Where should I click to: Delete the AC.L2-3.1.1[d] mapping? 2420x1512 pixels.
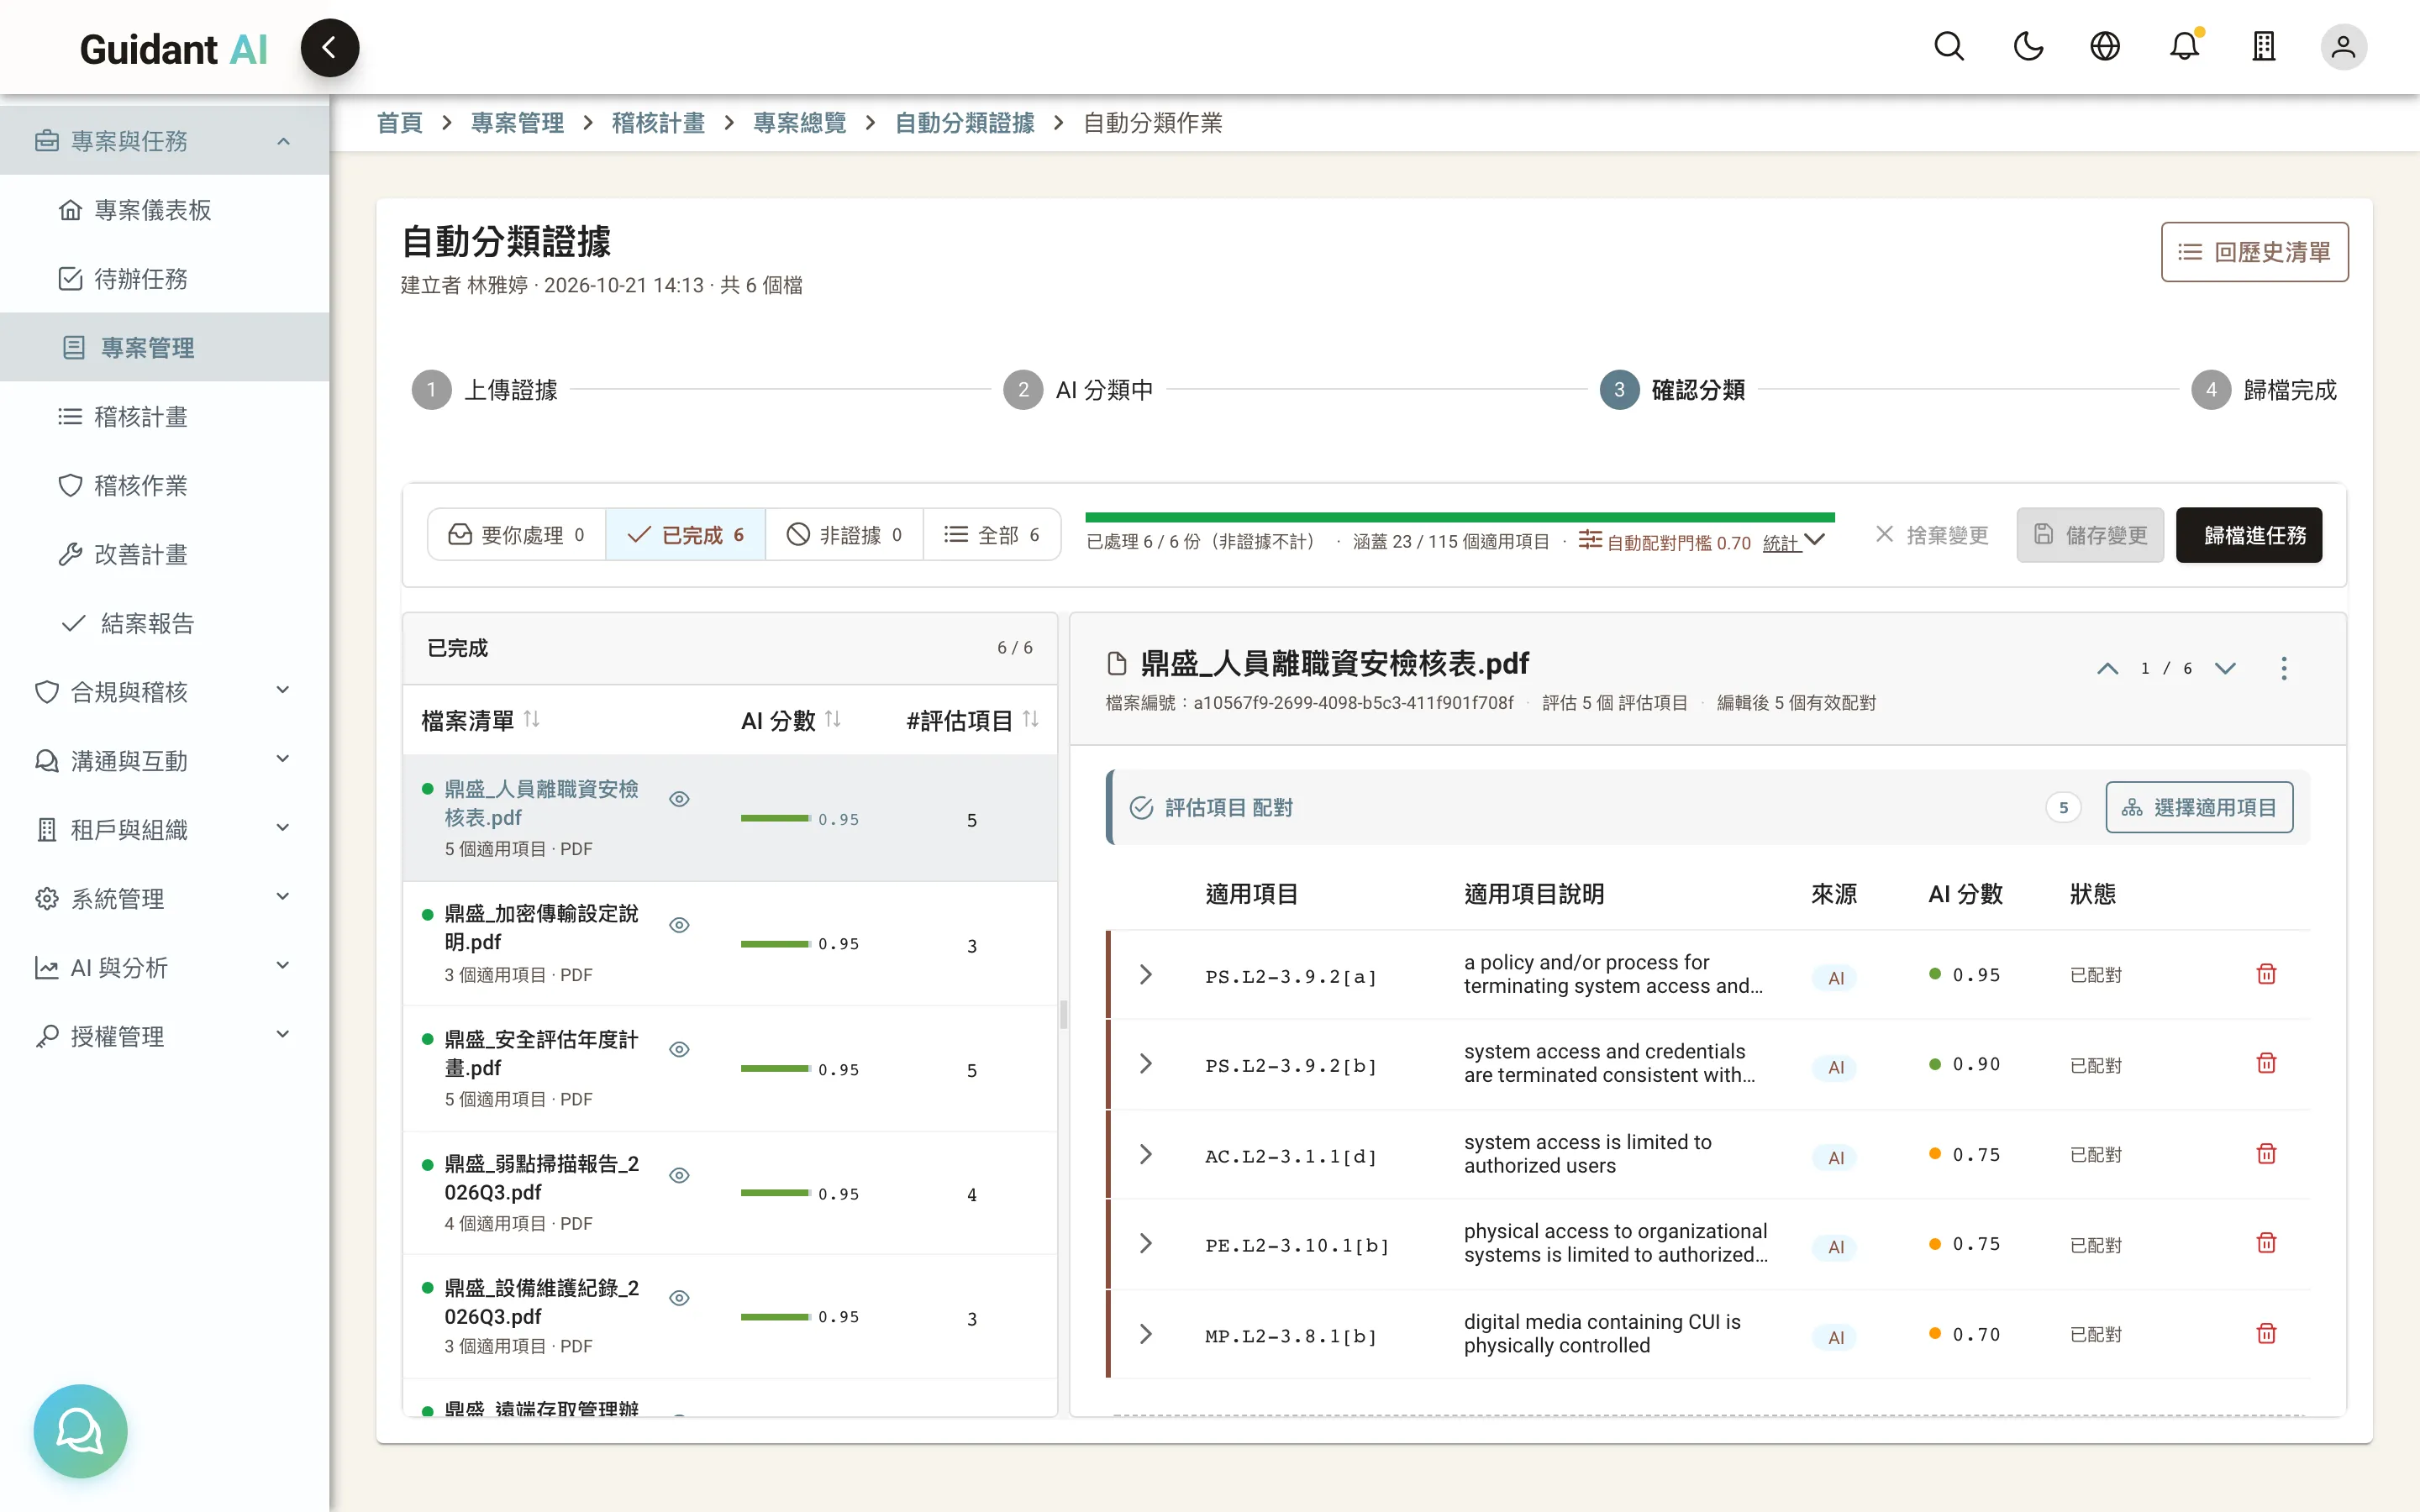pyautogui.click(x=2266, y=1154)
